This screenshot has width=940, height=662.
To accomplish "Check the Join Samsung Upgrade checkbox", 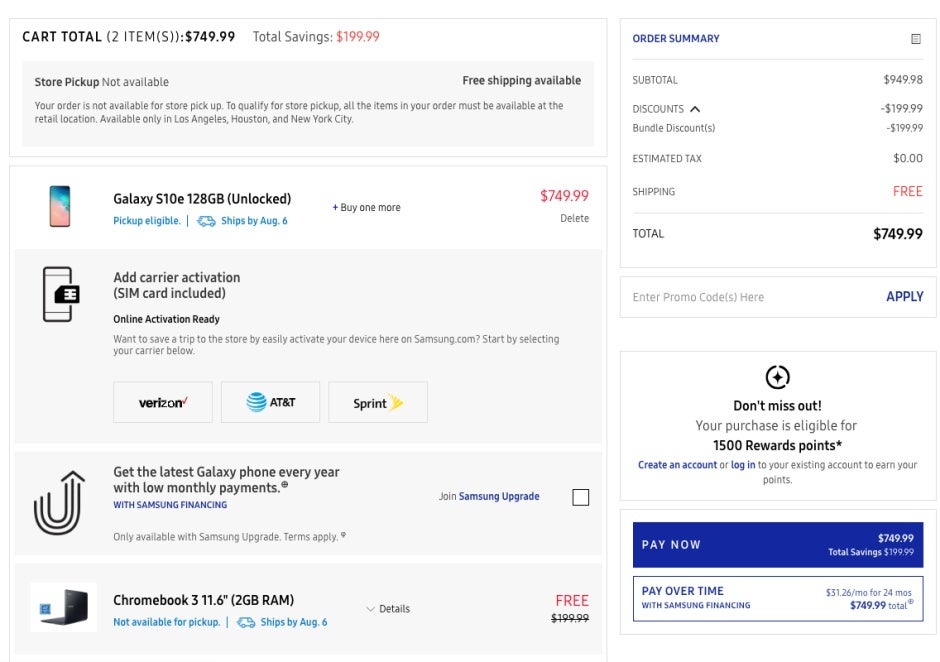I will tap(580, 497).
